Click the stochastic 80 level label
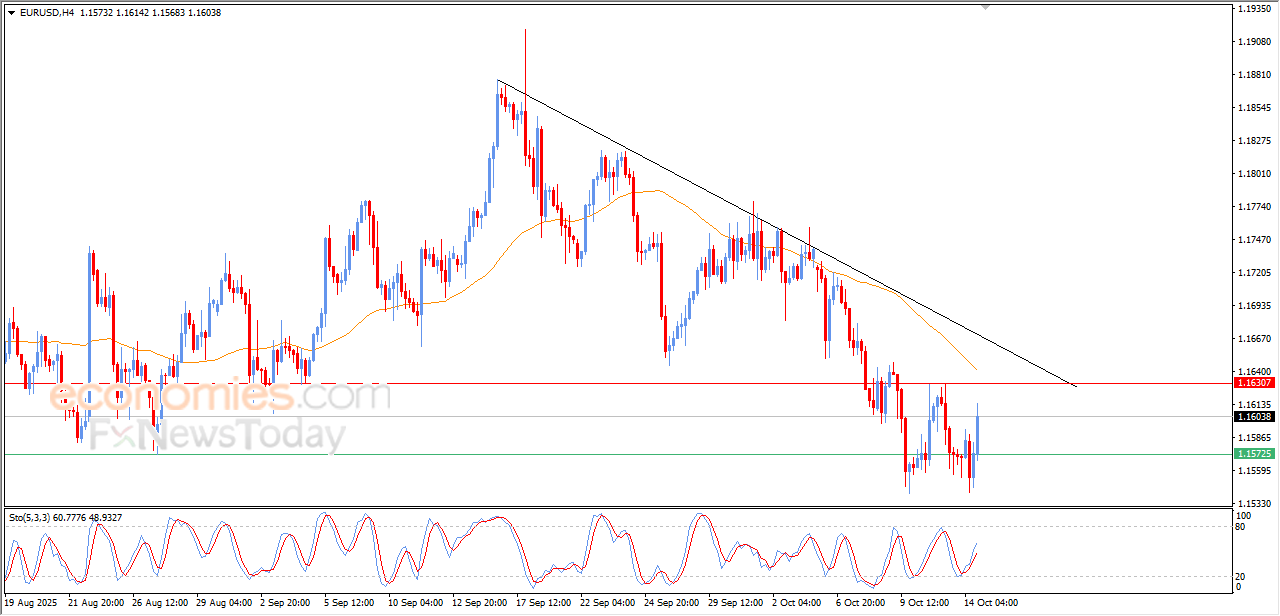This screenshot has height=616, width=1280. click(x=1243, y=526)
